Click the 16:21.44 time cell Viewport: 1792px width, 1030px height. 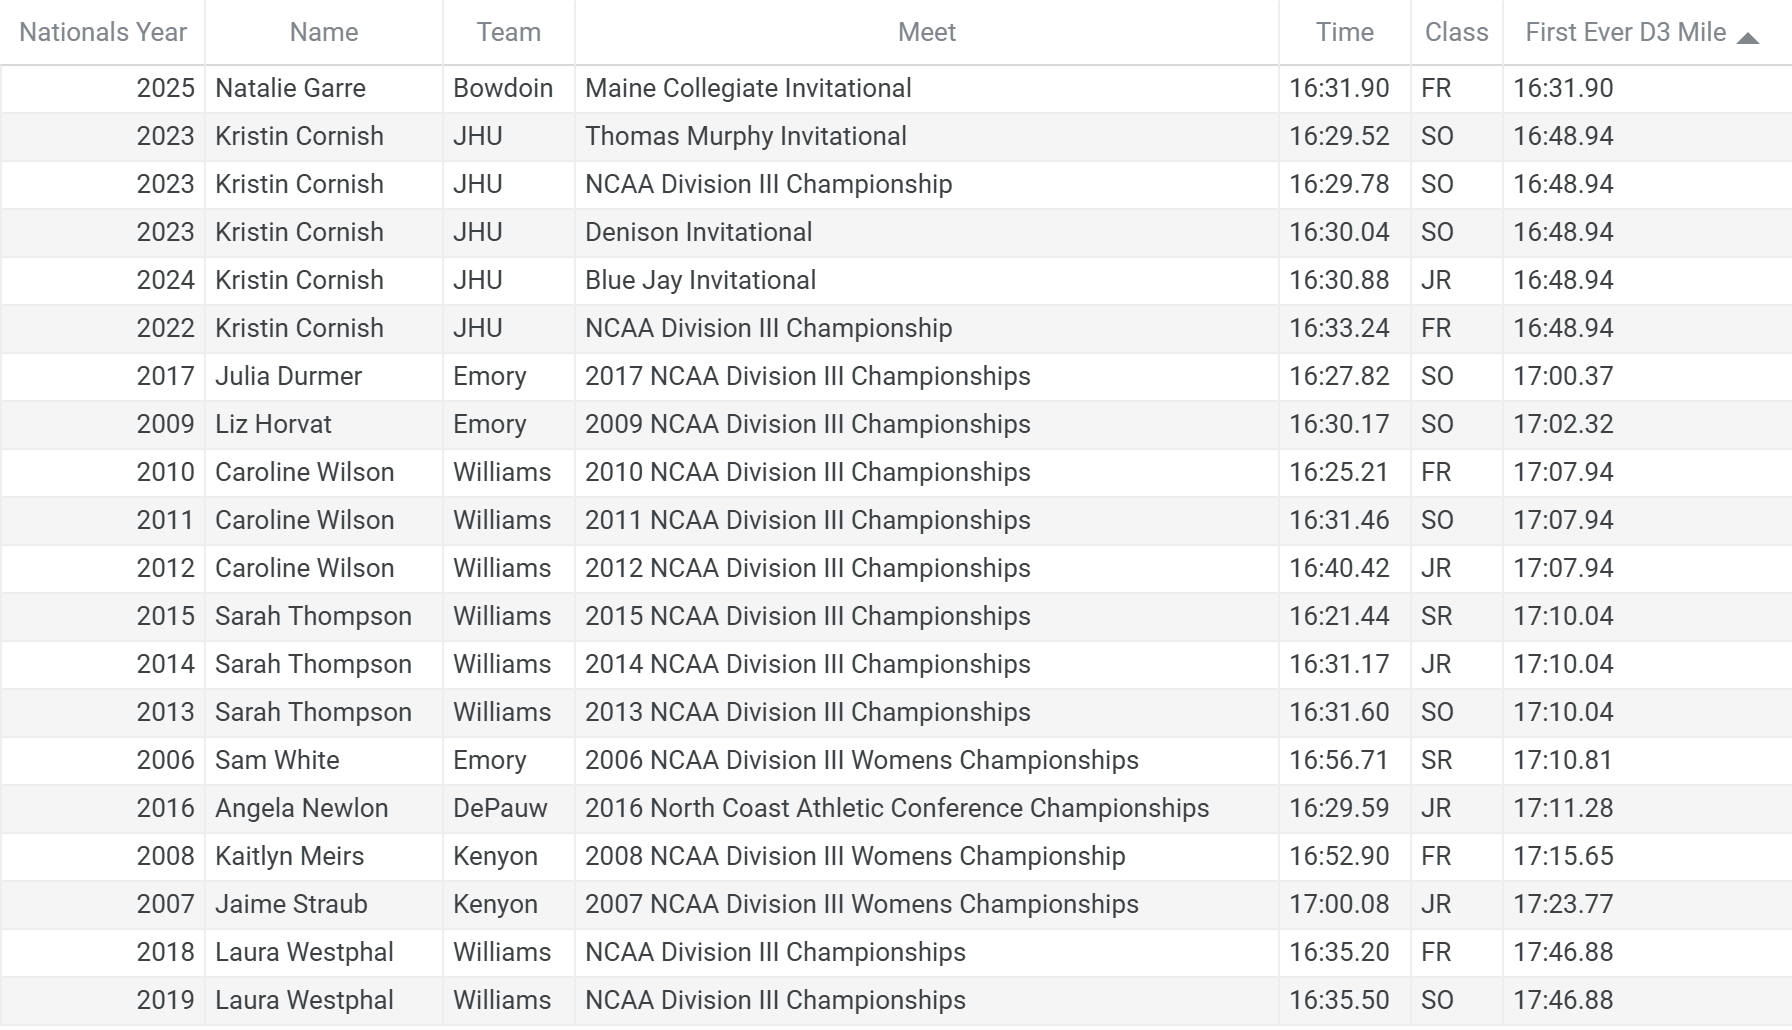coord(1339,616)
